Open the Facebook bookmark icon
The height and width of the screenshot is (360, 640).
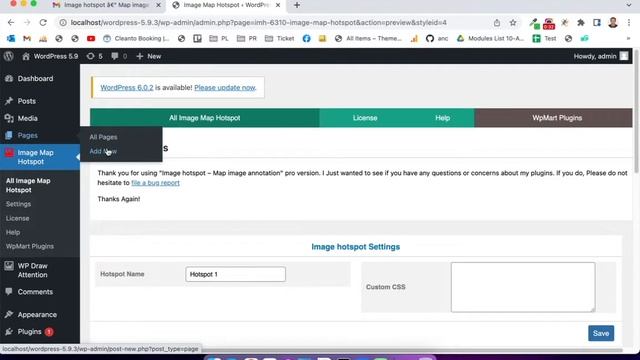point(306,38)
